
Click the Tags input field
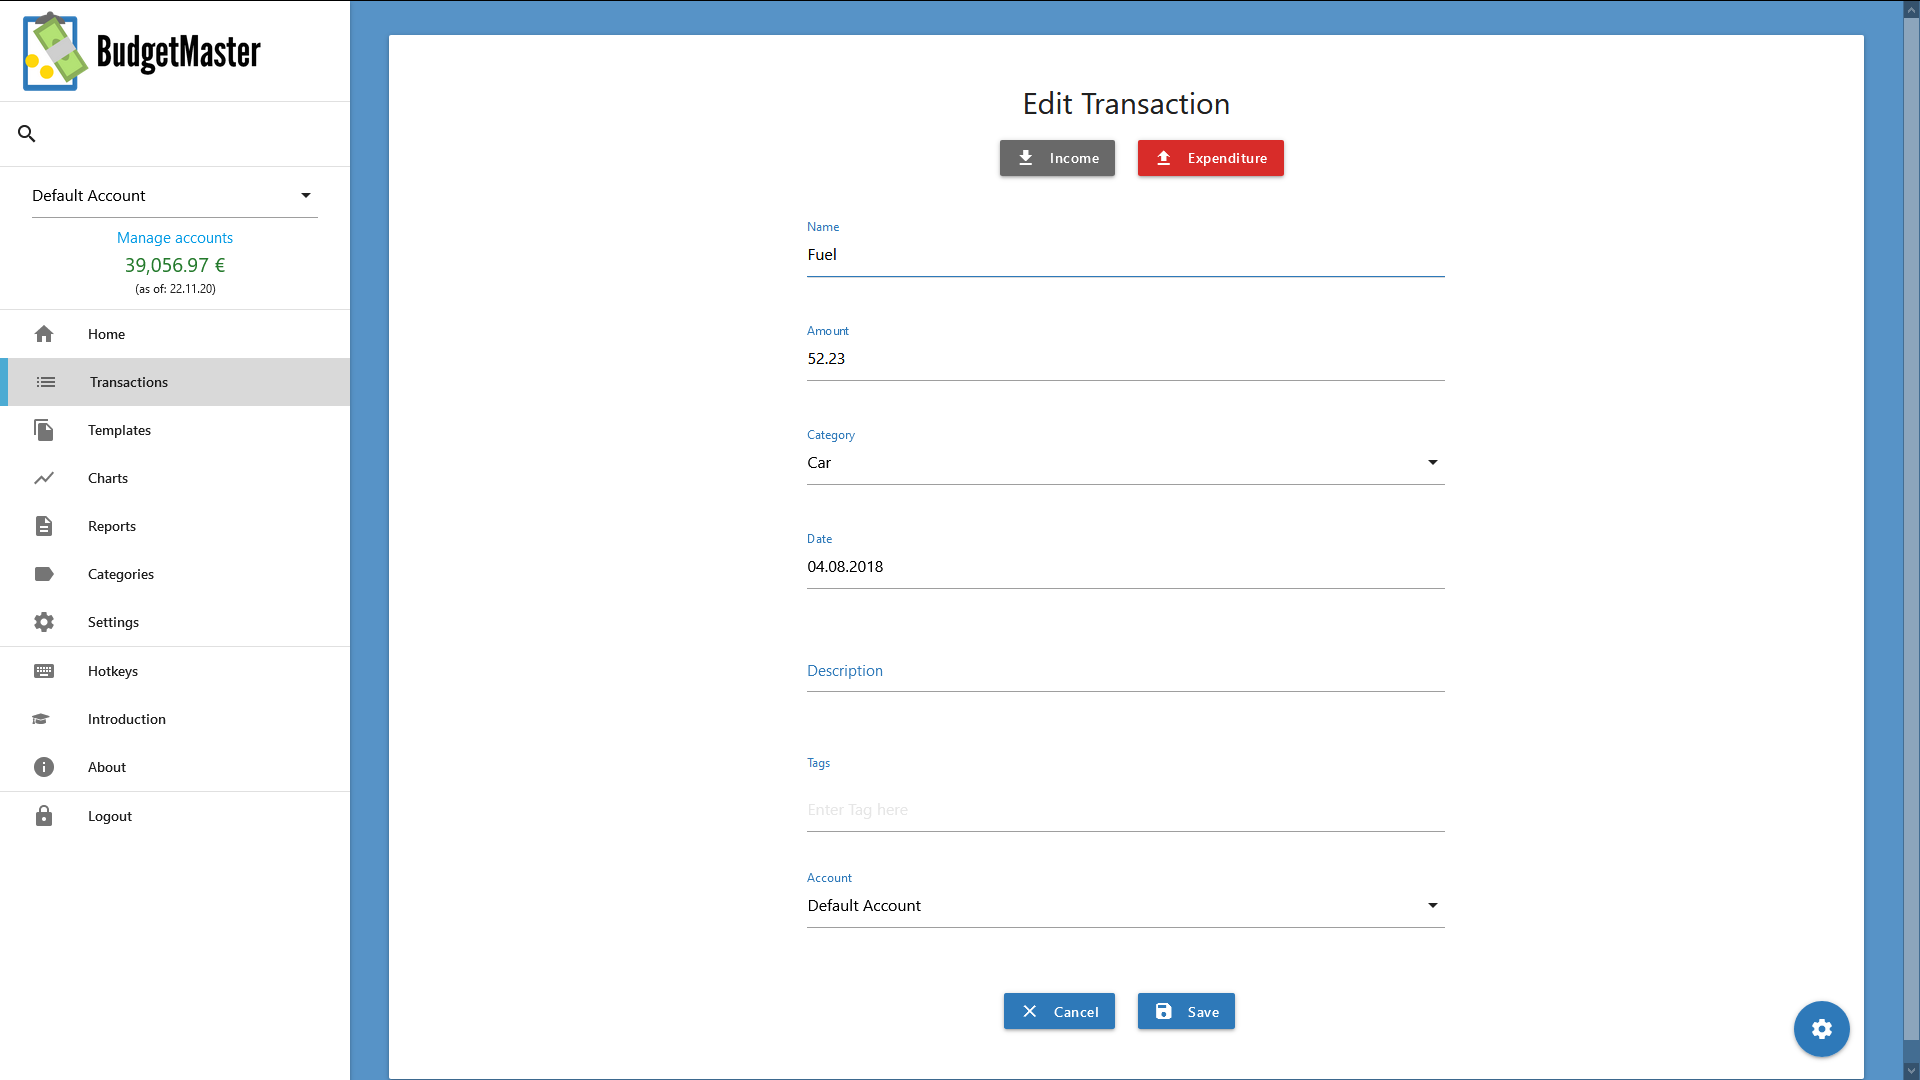click(x=1126, y=810)
